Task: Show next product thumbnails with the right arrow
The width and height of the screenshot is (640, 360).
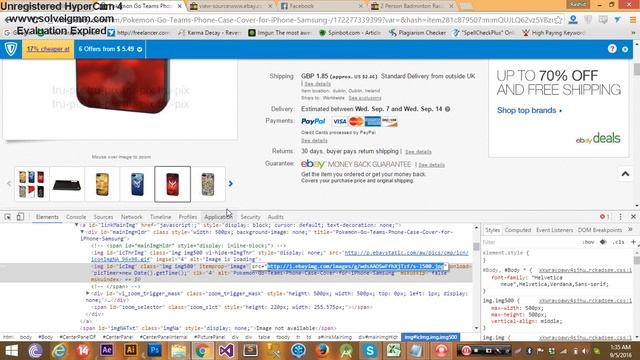Action: [231, 184]
